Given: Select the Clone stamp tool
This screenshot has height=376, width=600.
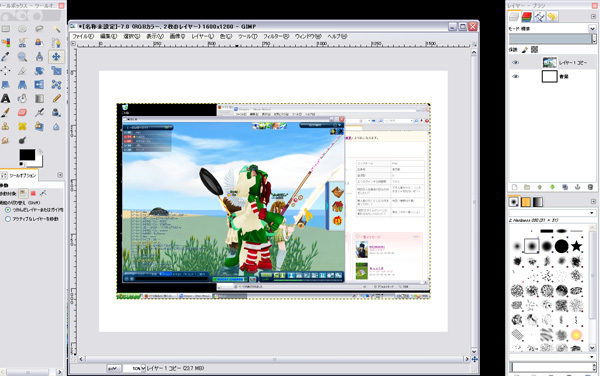Looking at the screenshot, I should click(6, 126).
